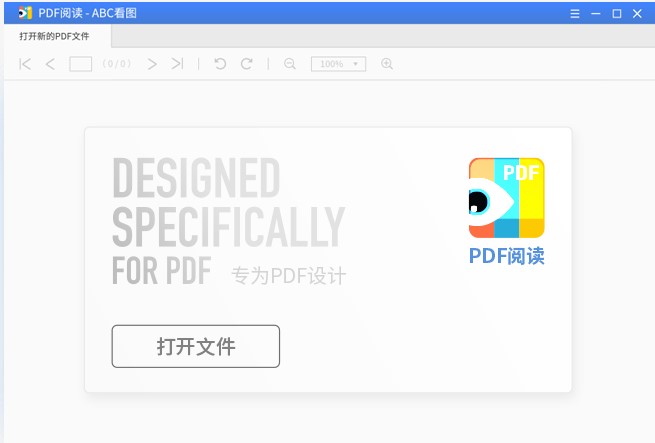
Task: Close the PDF阅读 window
Action: point(637,13)
